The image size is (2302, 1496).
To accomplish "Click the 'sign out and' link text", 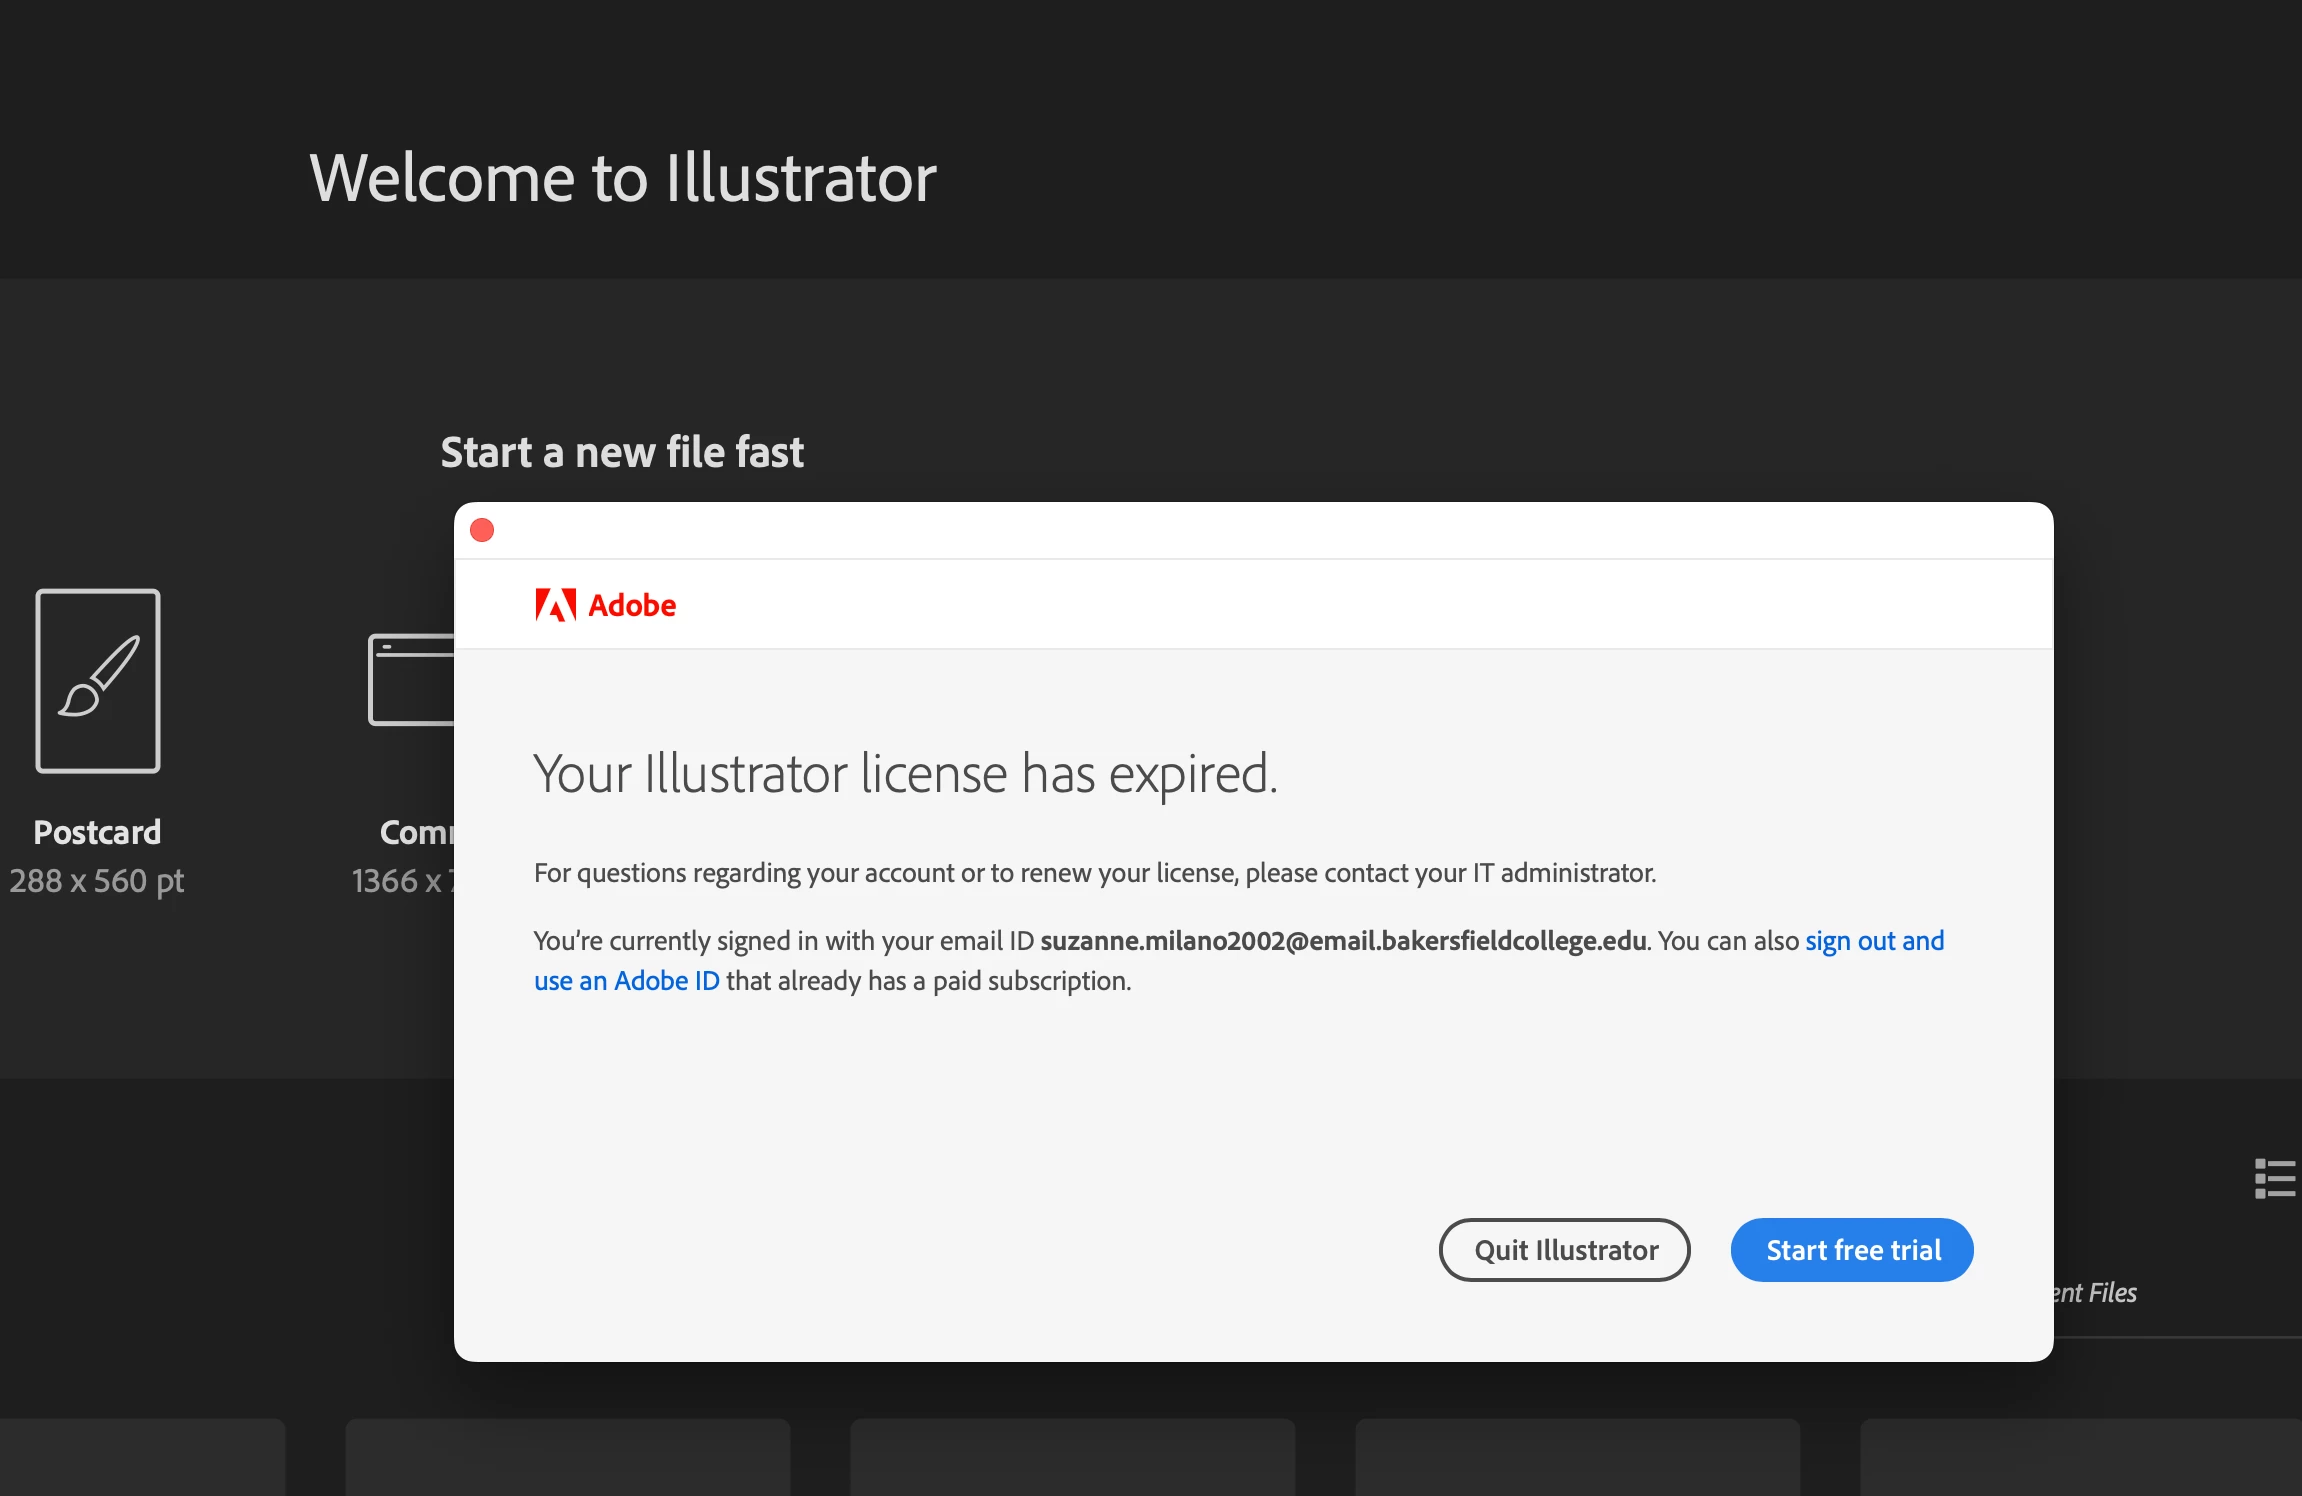I will coord(1874,941).
